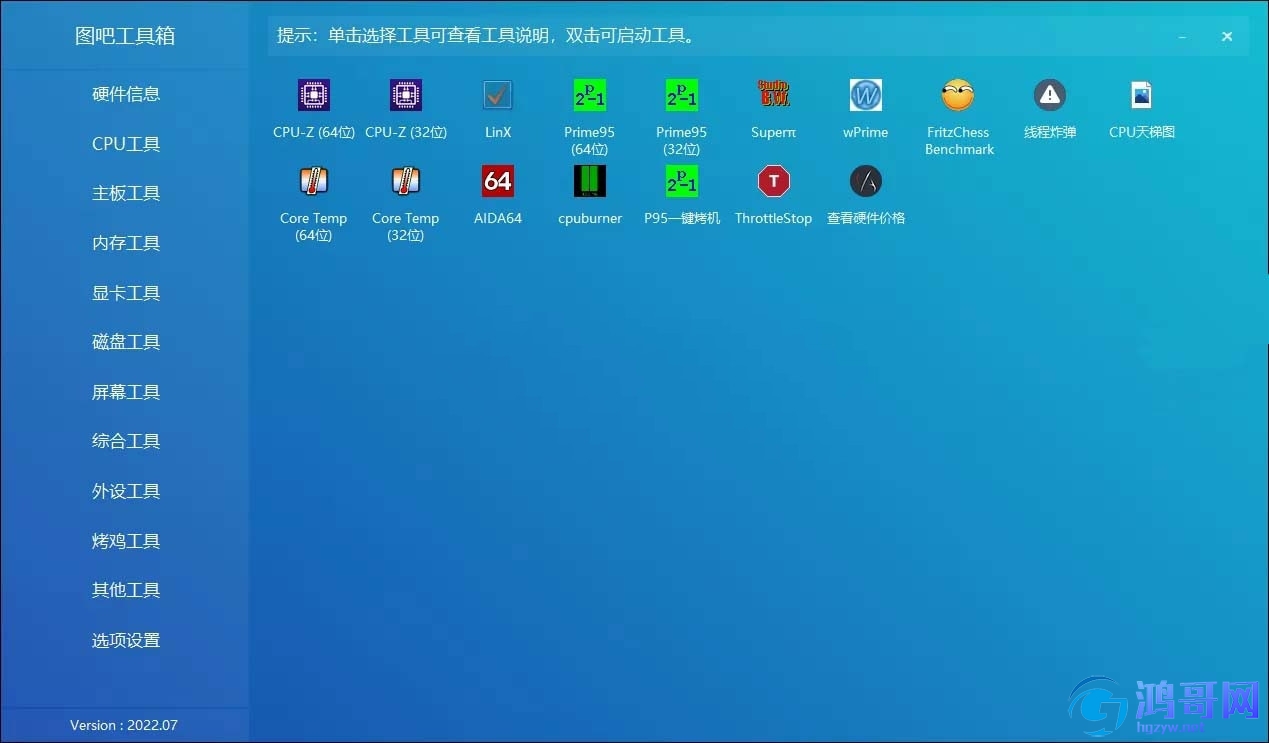This screenshot has height=743, width=1269.
Task: Go to the 外设工具 category
Action: tap(126, 491)
